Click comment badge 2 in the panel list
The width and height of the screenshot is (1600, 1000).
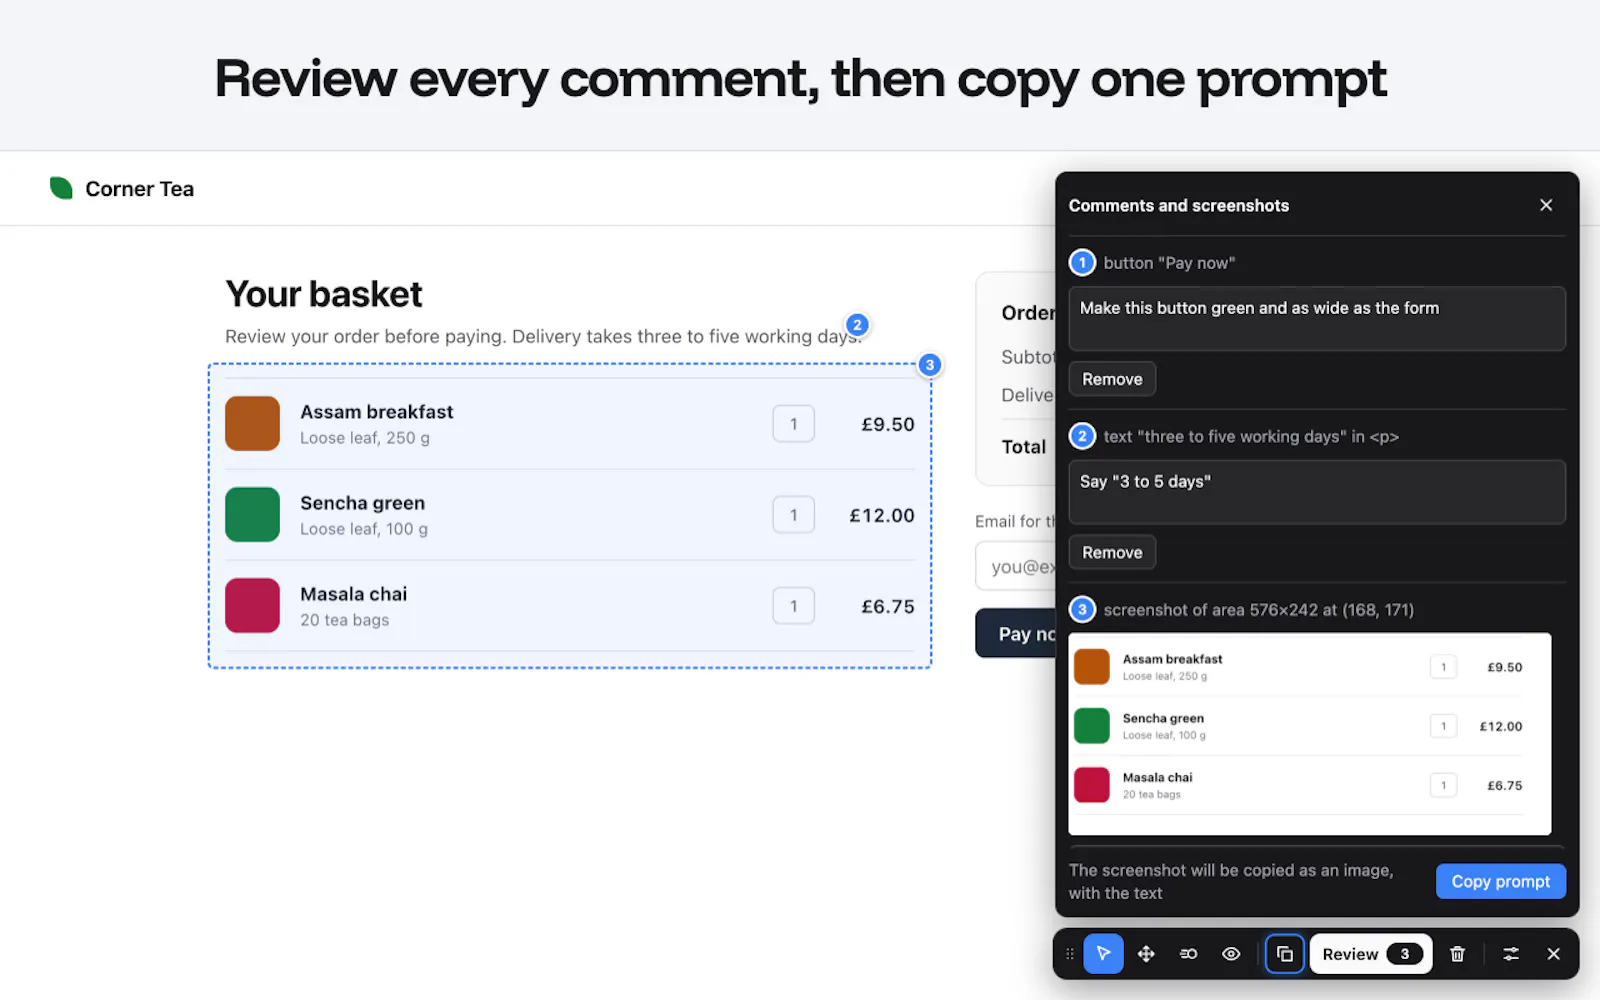pyautogui.click(x=1082, y=436)
